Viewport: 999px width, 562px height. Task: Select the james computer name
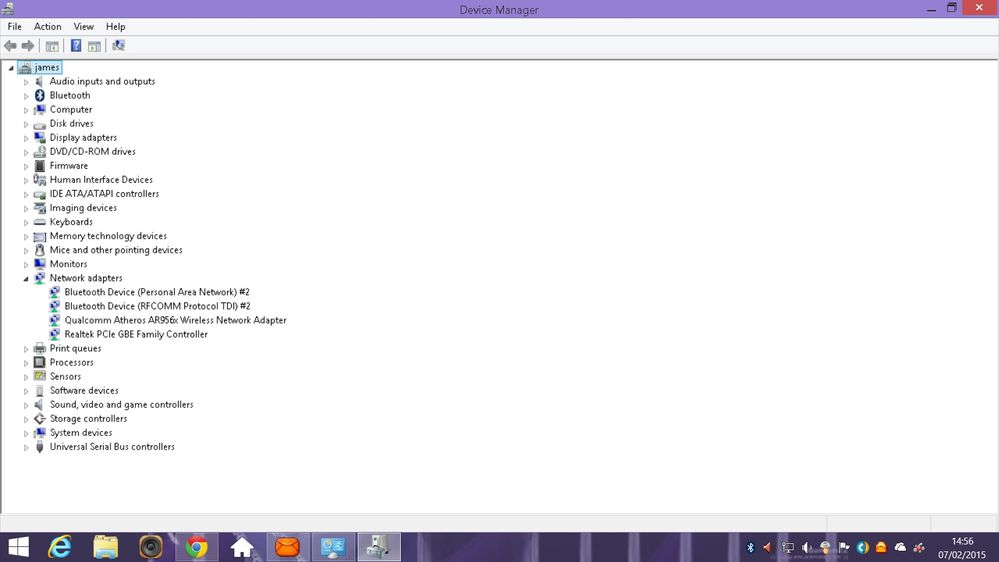point(47,68)
